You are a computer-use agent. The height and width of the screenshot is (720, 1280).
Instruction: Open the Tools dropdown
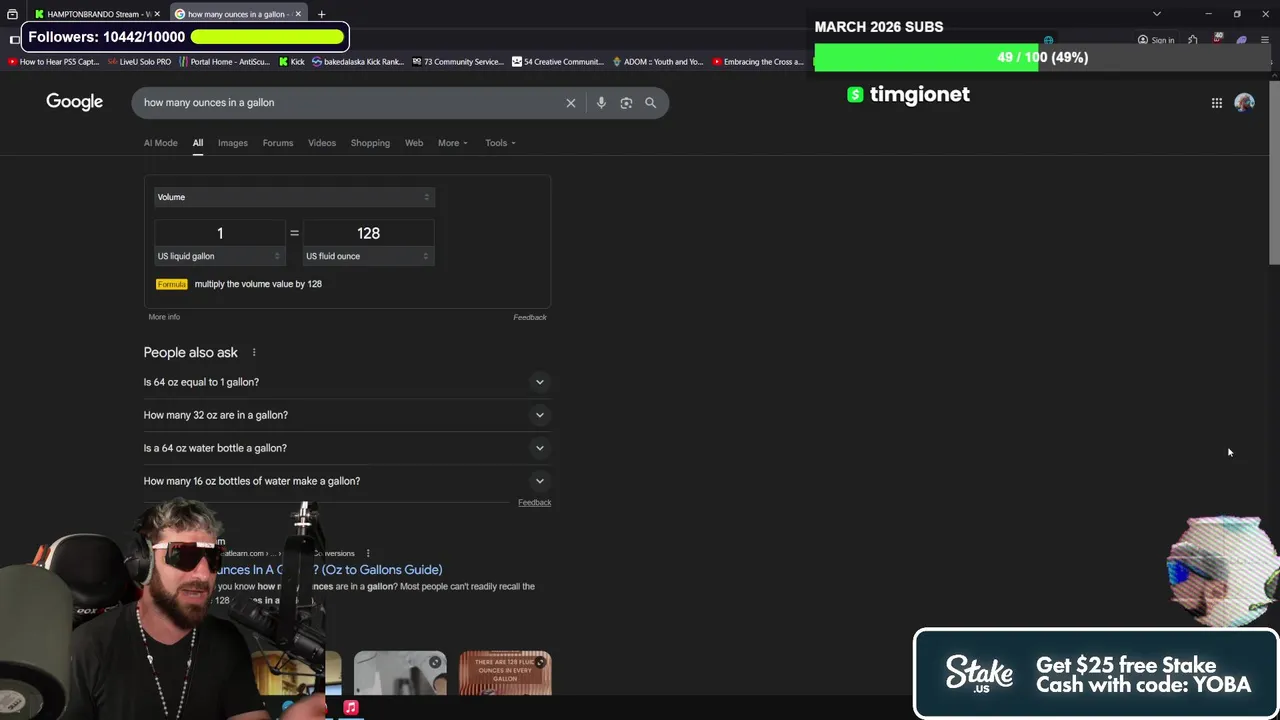[500, 143]
